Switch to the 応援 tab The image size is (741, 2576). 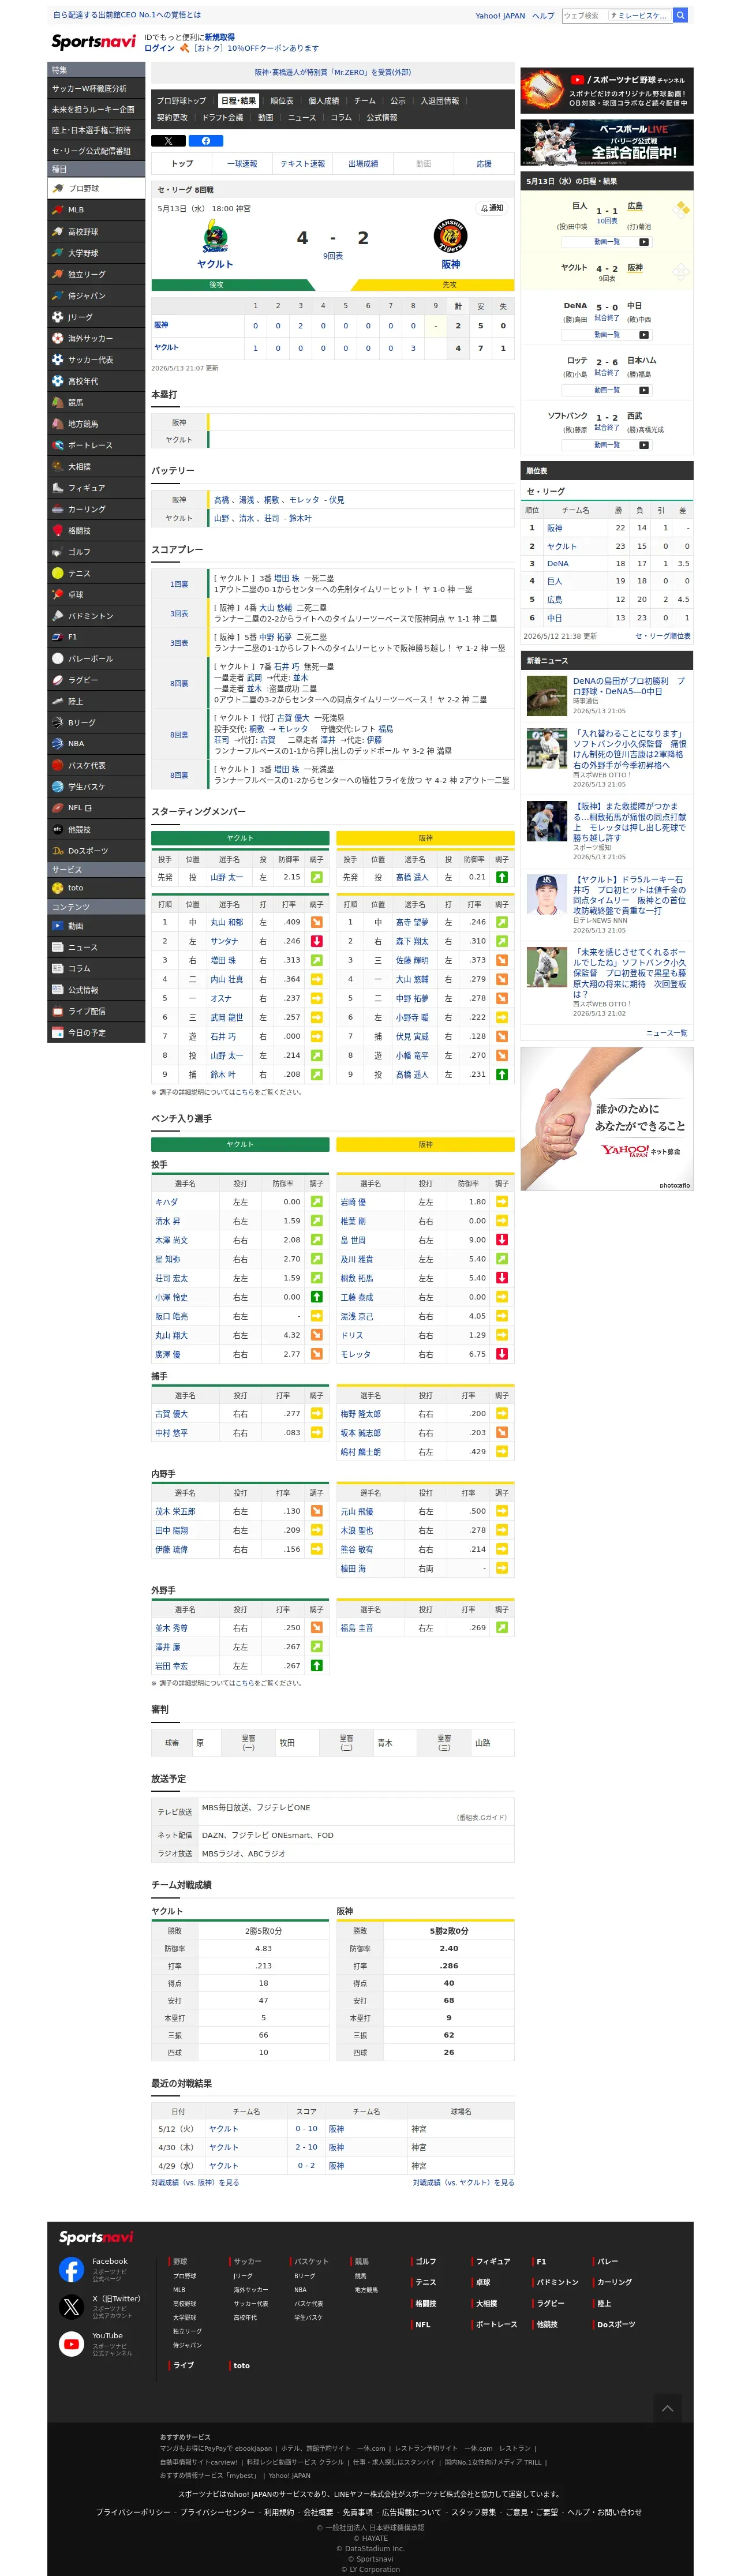pos(484,164)
